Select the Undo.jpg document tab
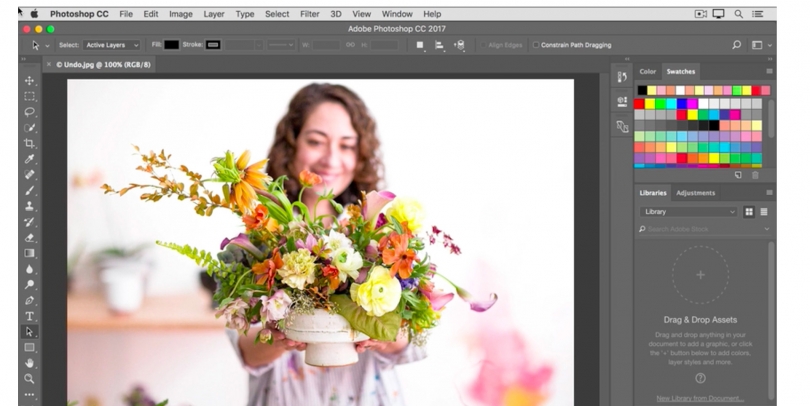This screenshot has height=406, width=810. pyautogui.click(x=103, y=65)
